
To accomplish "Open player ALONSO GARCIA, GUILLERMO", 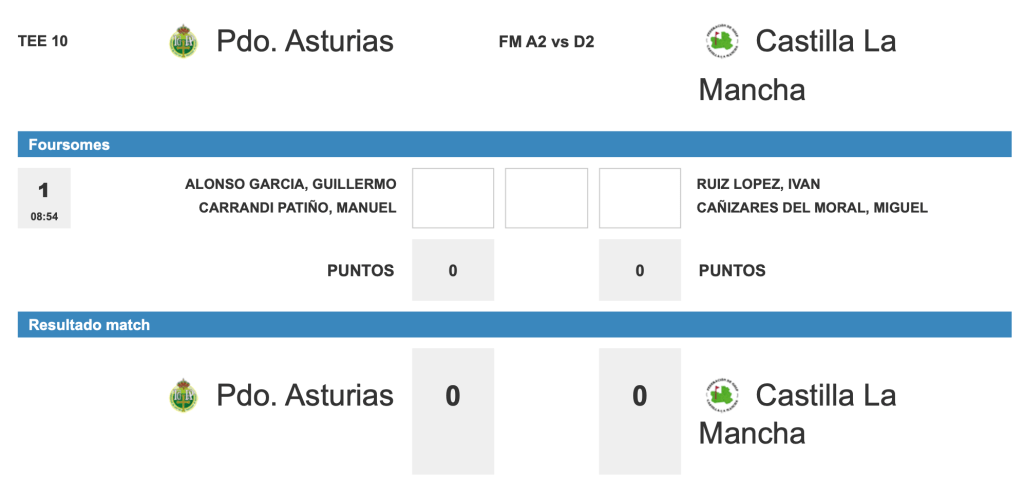I will point(290,184).
